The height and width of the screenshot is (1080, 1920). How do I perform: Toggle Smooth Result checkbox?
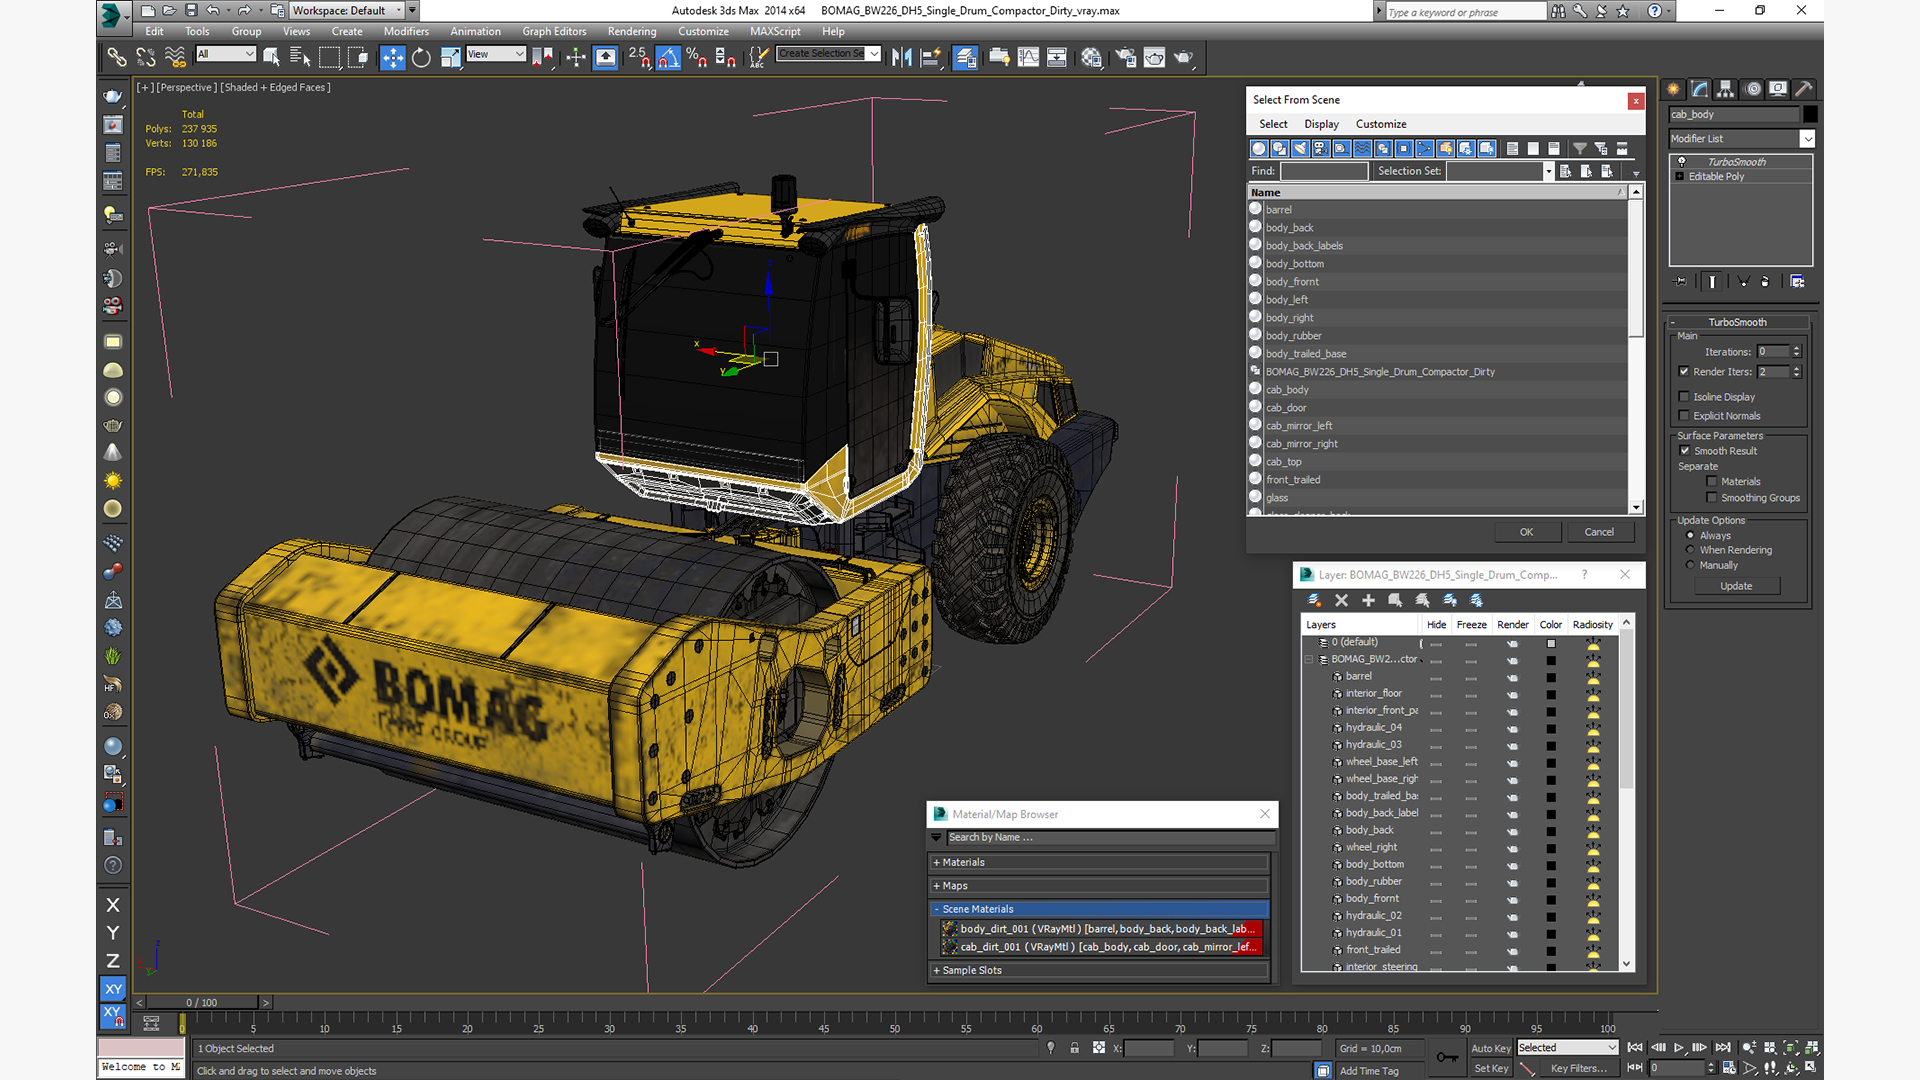1685,451
